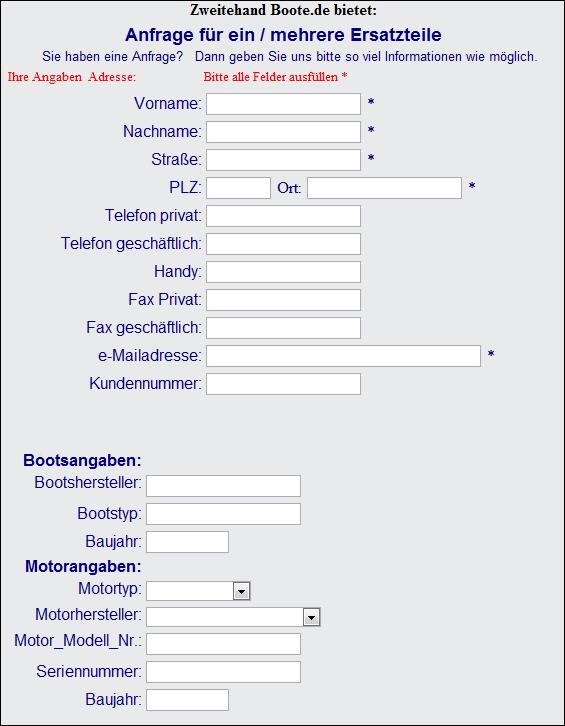
Task: Select the Ort city field
Action: tap(384, 188)
